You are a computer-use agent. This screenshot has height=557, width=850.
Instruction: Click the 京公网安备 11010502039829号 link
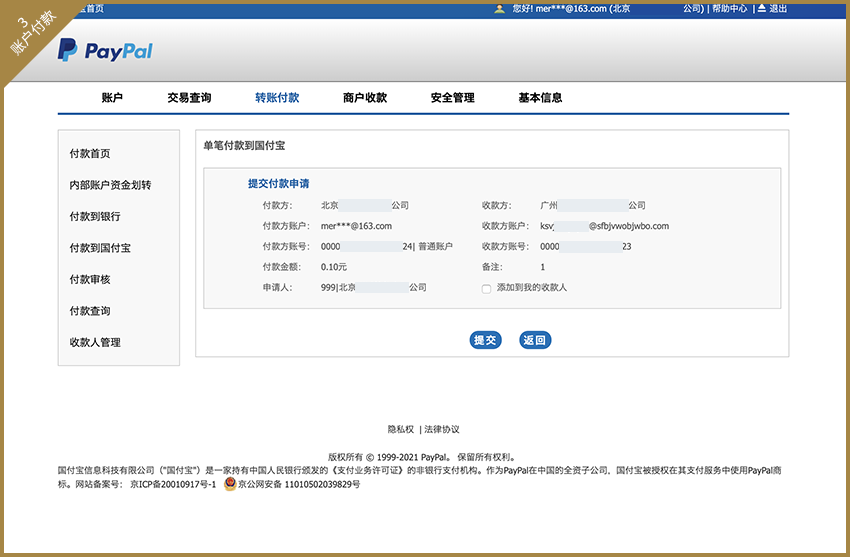299,484
